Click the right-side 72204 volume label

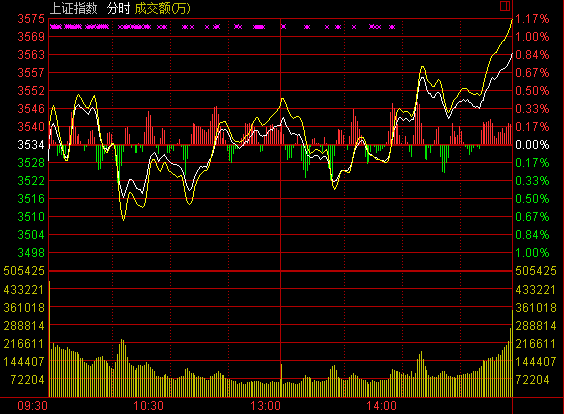pyautogui.click(x=532, y=379)
